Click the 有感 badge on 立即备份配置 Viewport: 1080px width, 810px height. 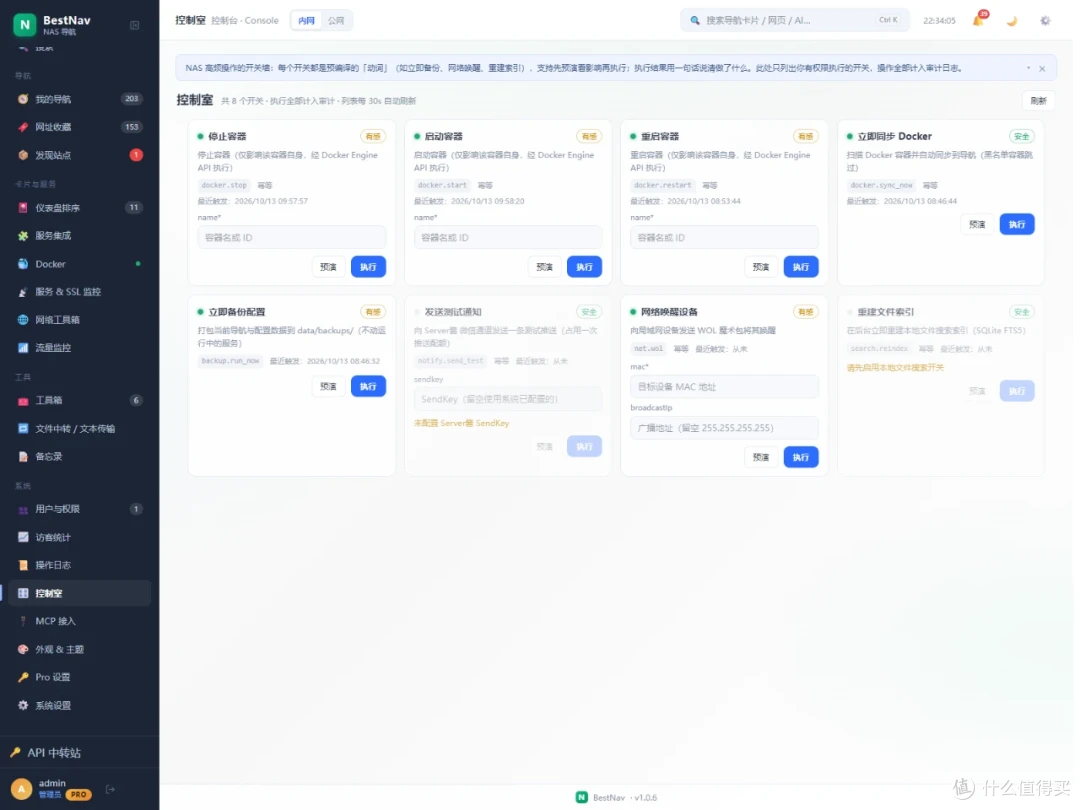click(x=373, y=312)
